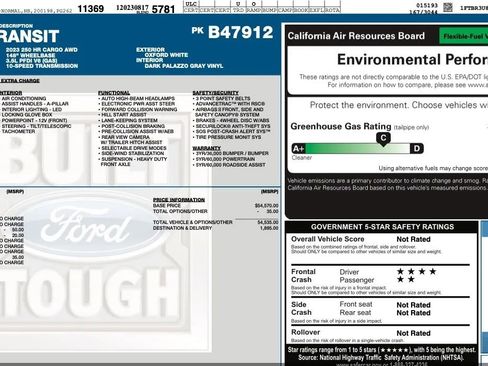Click the EXTRA CHARGE heading
The height and width of the screenshot is (366, 488).
click(x=20, y=81)
